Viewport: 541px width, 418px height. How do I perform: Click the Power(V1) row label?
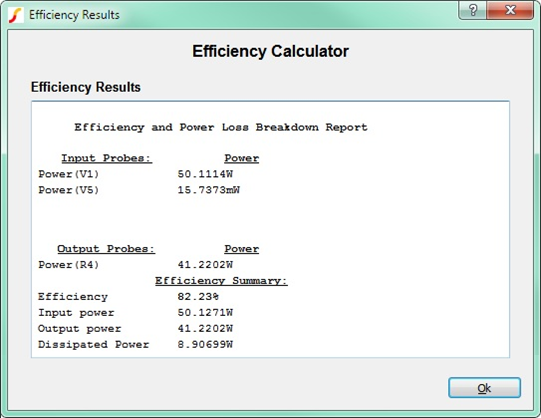(x=69, y=174)
